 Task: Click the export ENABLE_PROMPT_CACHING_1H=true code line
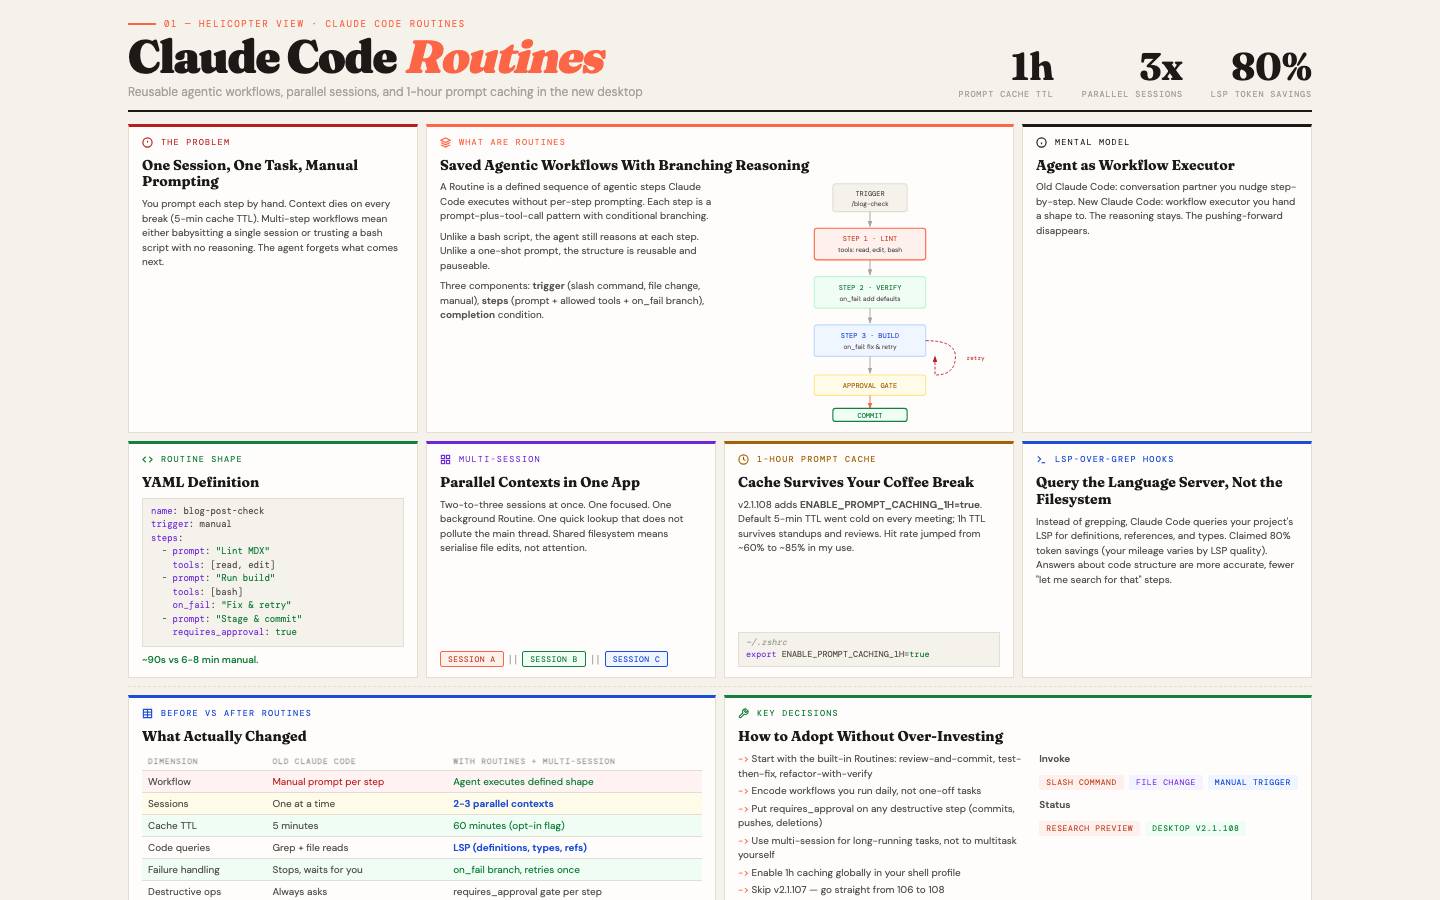(838, 654)
